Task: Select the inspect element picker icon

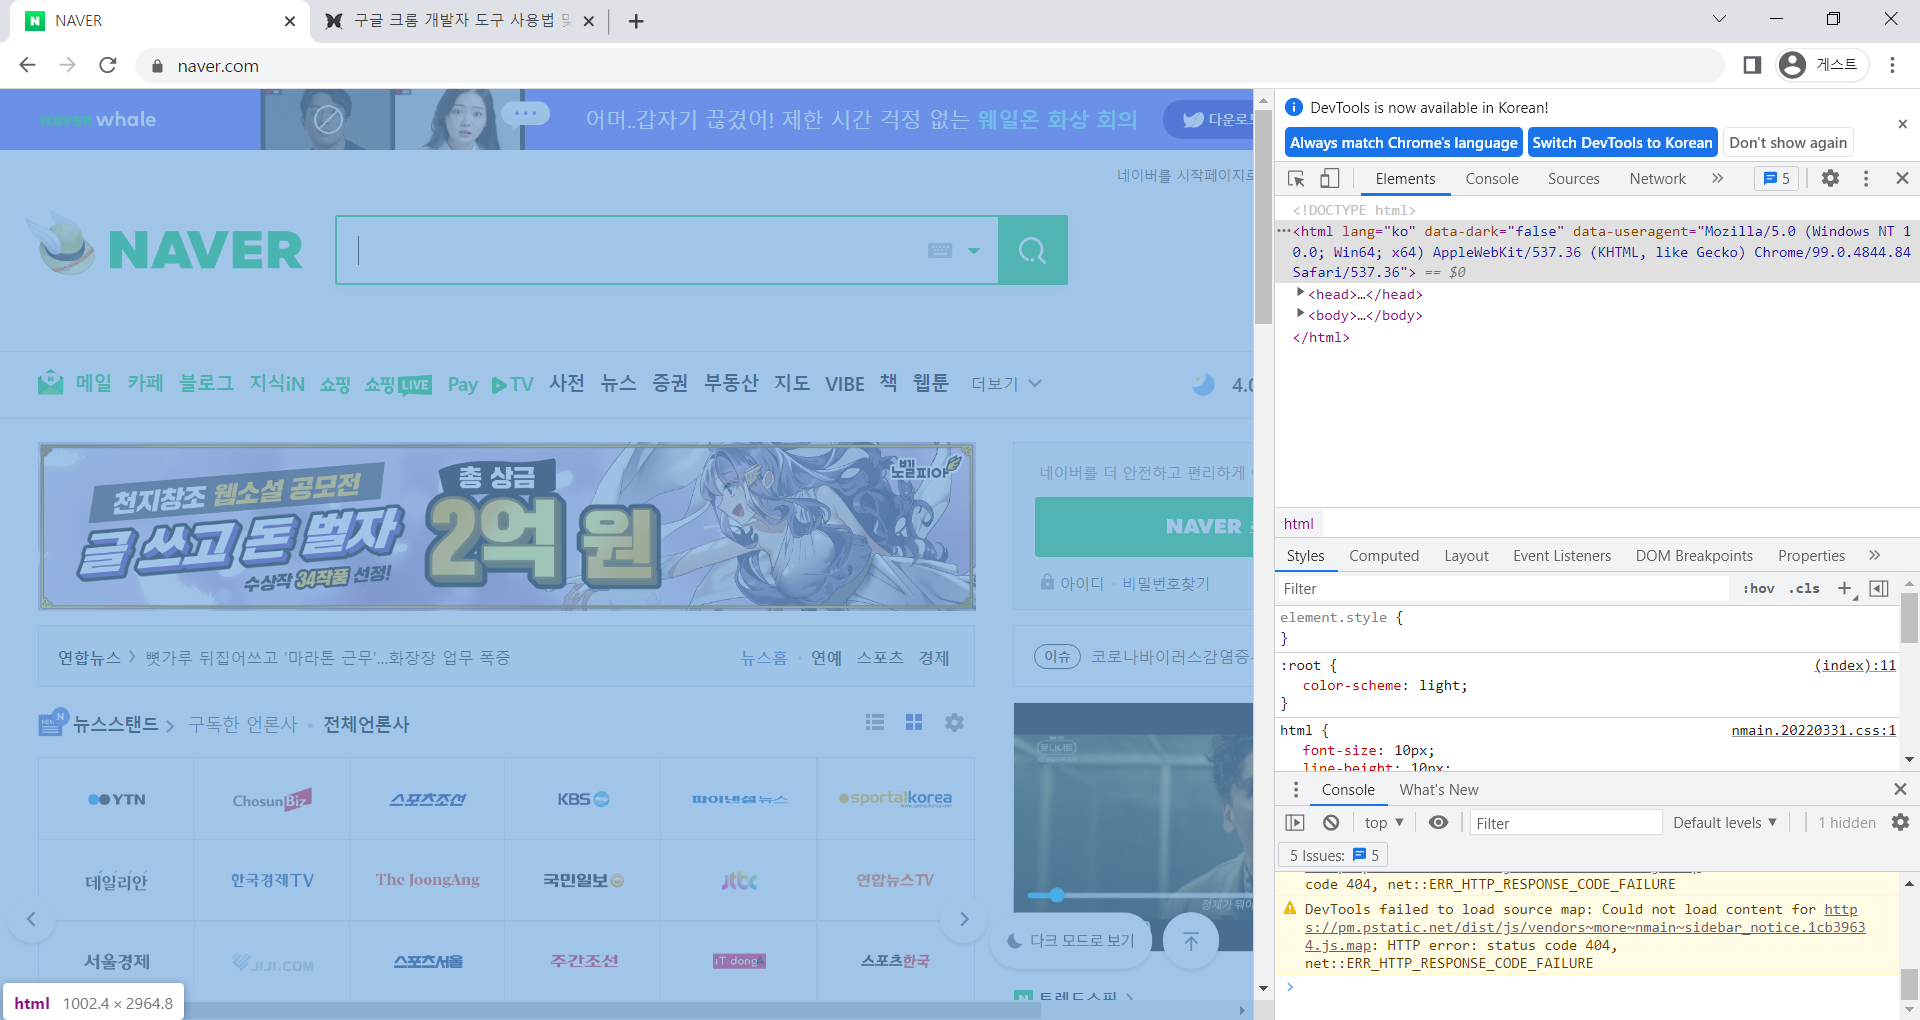Action: (x=1296, y=178)
